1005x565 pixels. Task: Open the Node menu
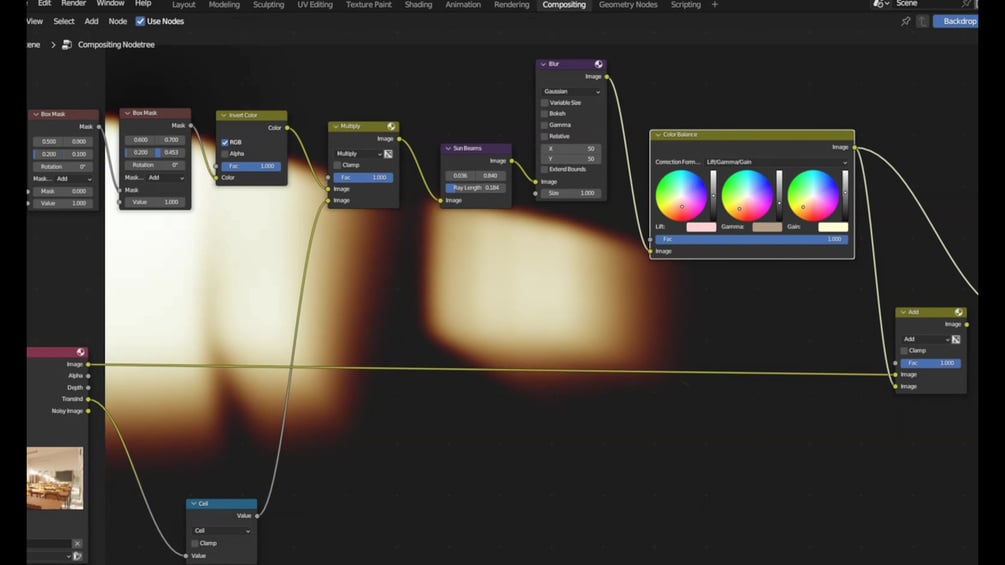(x=117, y=21)
